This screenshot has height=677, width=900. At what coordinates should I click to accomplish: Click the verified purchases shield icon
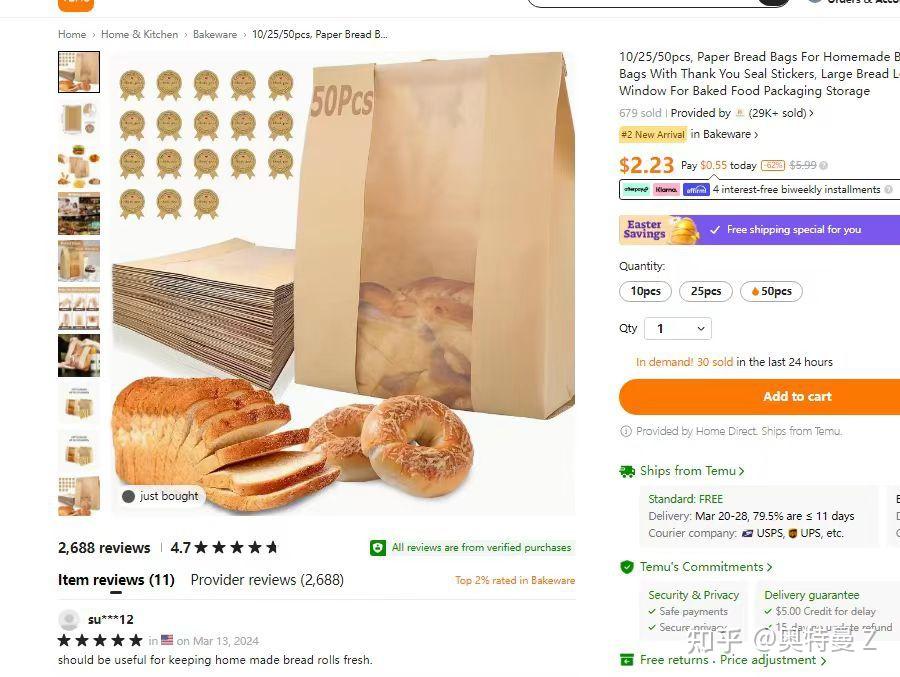tap(378, 548)
